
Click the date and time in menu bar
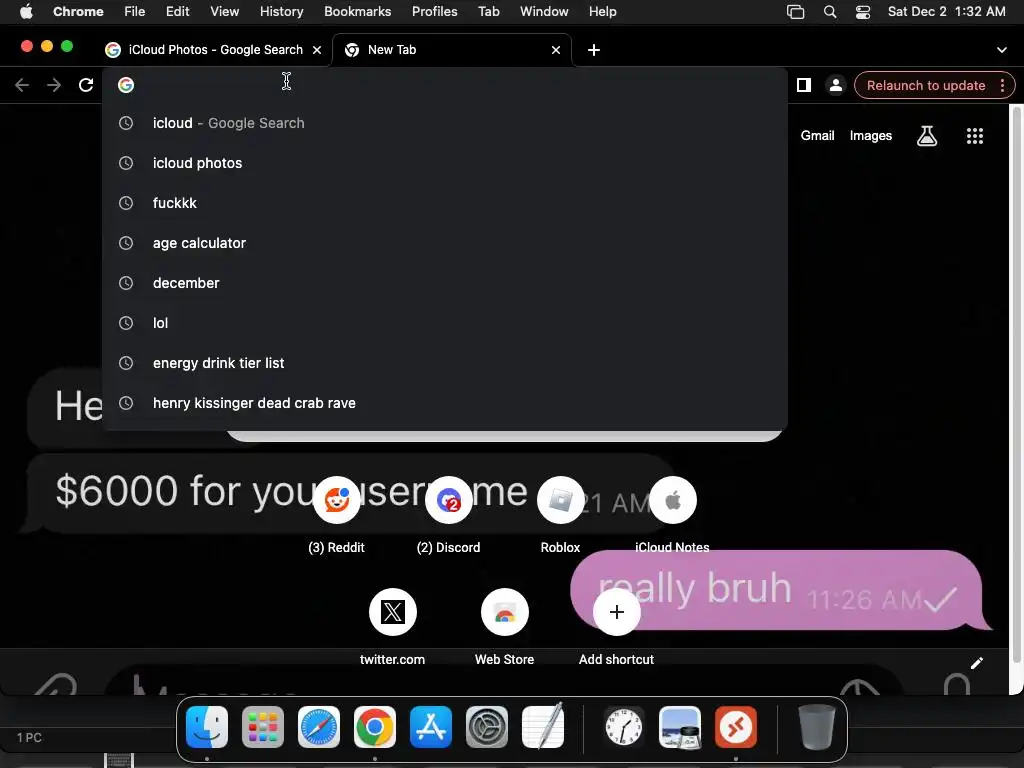(946, 12)
